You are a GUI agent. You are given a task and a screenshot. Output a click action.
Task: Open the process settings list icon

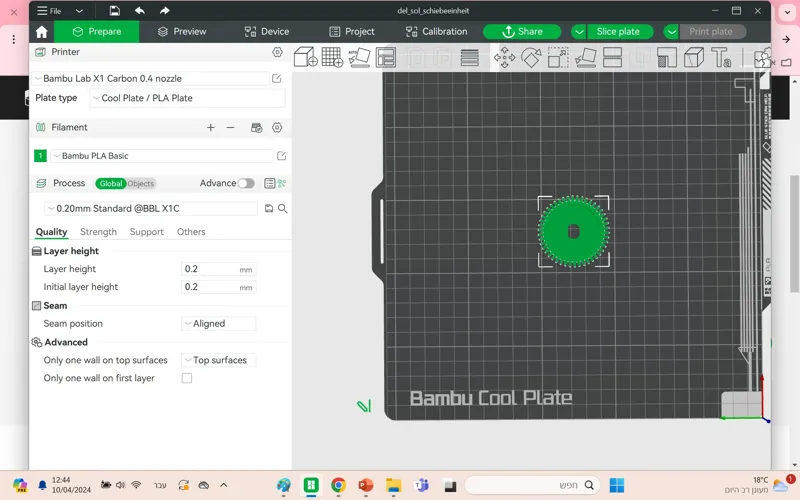point(269,183)
